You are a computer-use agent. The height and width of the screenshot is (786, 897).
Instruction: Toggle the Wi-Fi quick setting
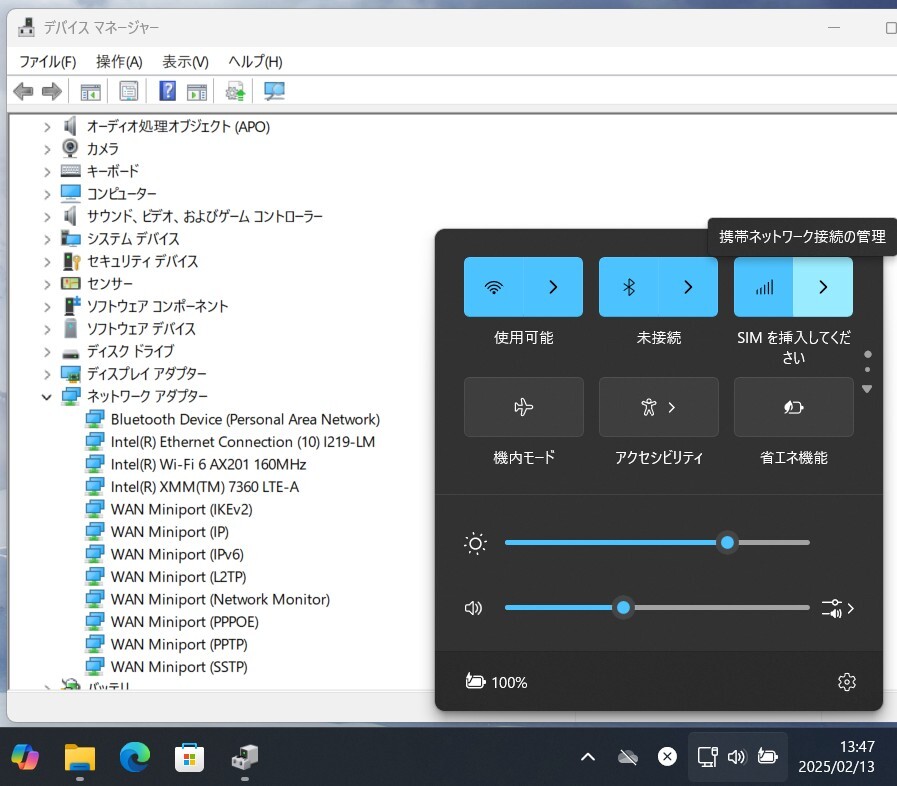(494, 287)
